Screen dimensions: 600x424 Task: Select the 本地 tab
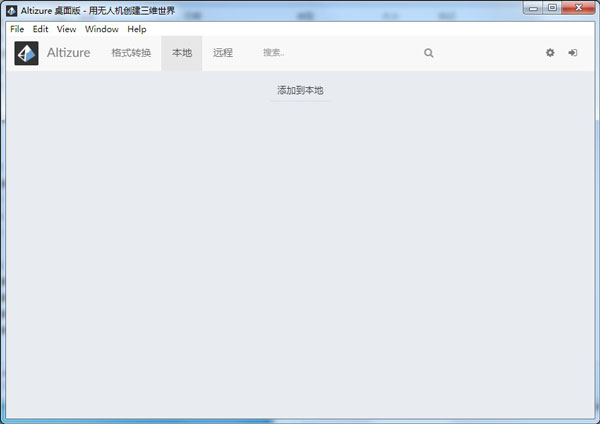[182, 53]
